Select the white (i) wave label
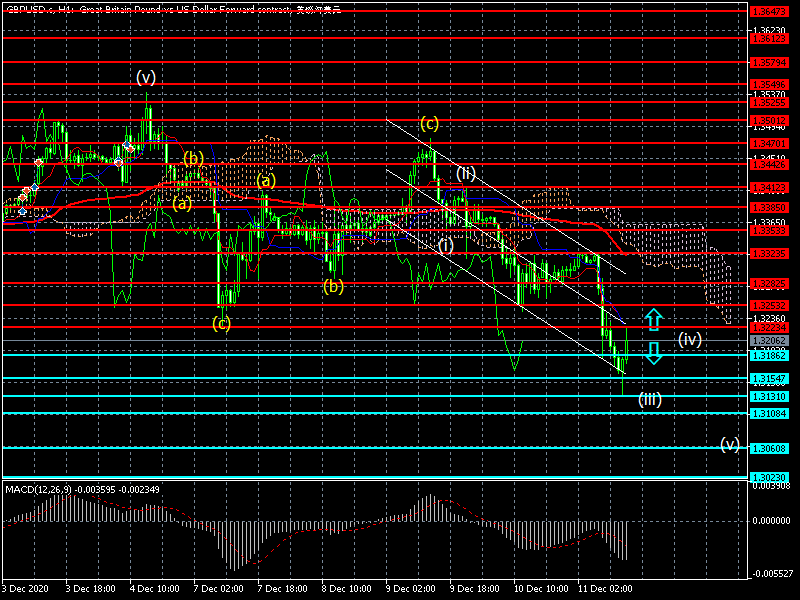Viewport: 800px width, 600px height. tap(446, 245)
